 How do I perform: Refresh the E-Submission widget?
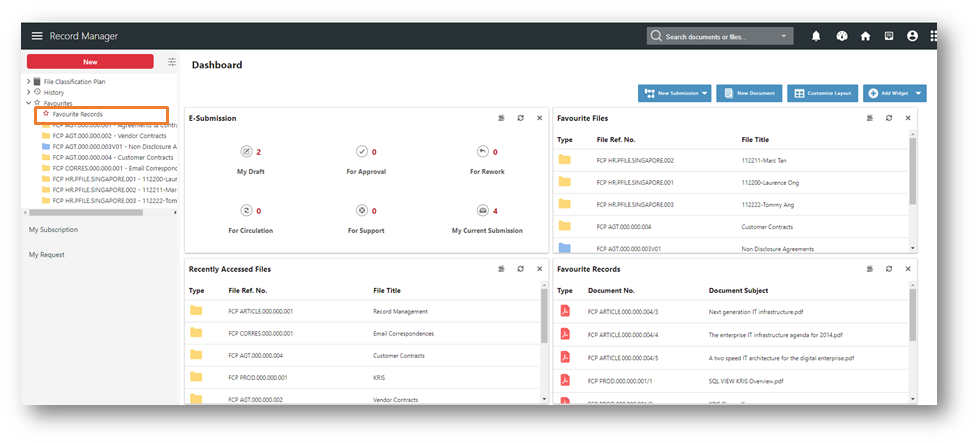pos(521,118)
